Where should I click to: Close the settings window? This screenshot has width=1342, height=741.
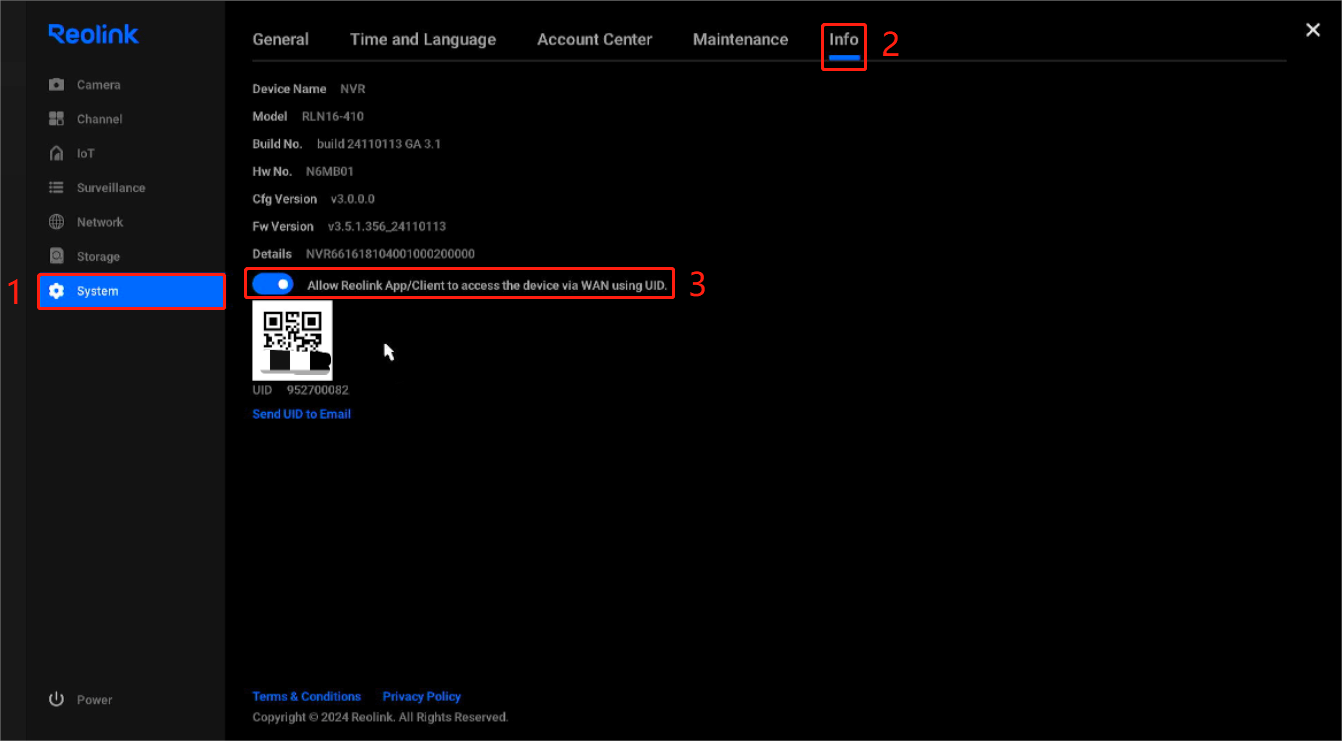(x=1313, y=30)
